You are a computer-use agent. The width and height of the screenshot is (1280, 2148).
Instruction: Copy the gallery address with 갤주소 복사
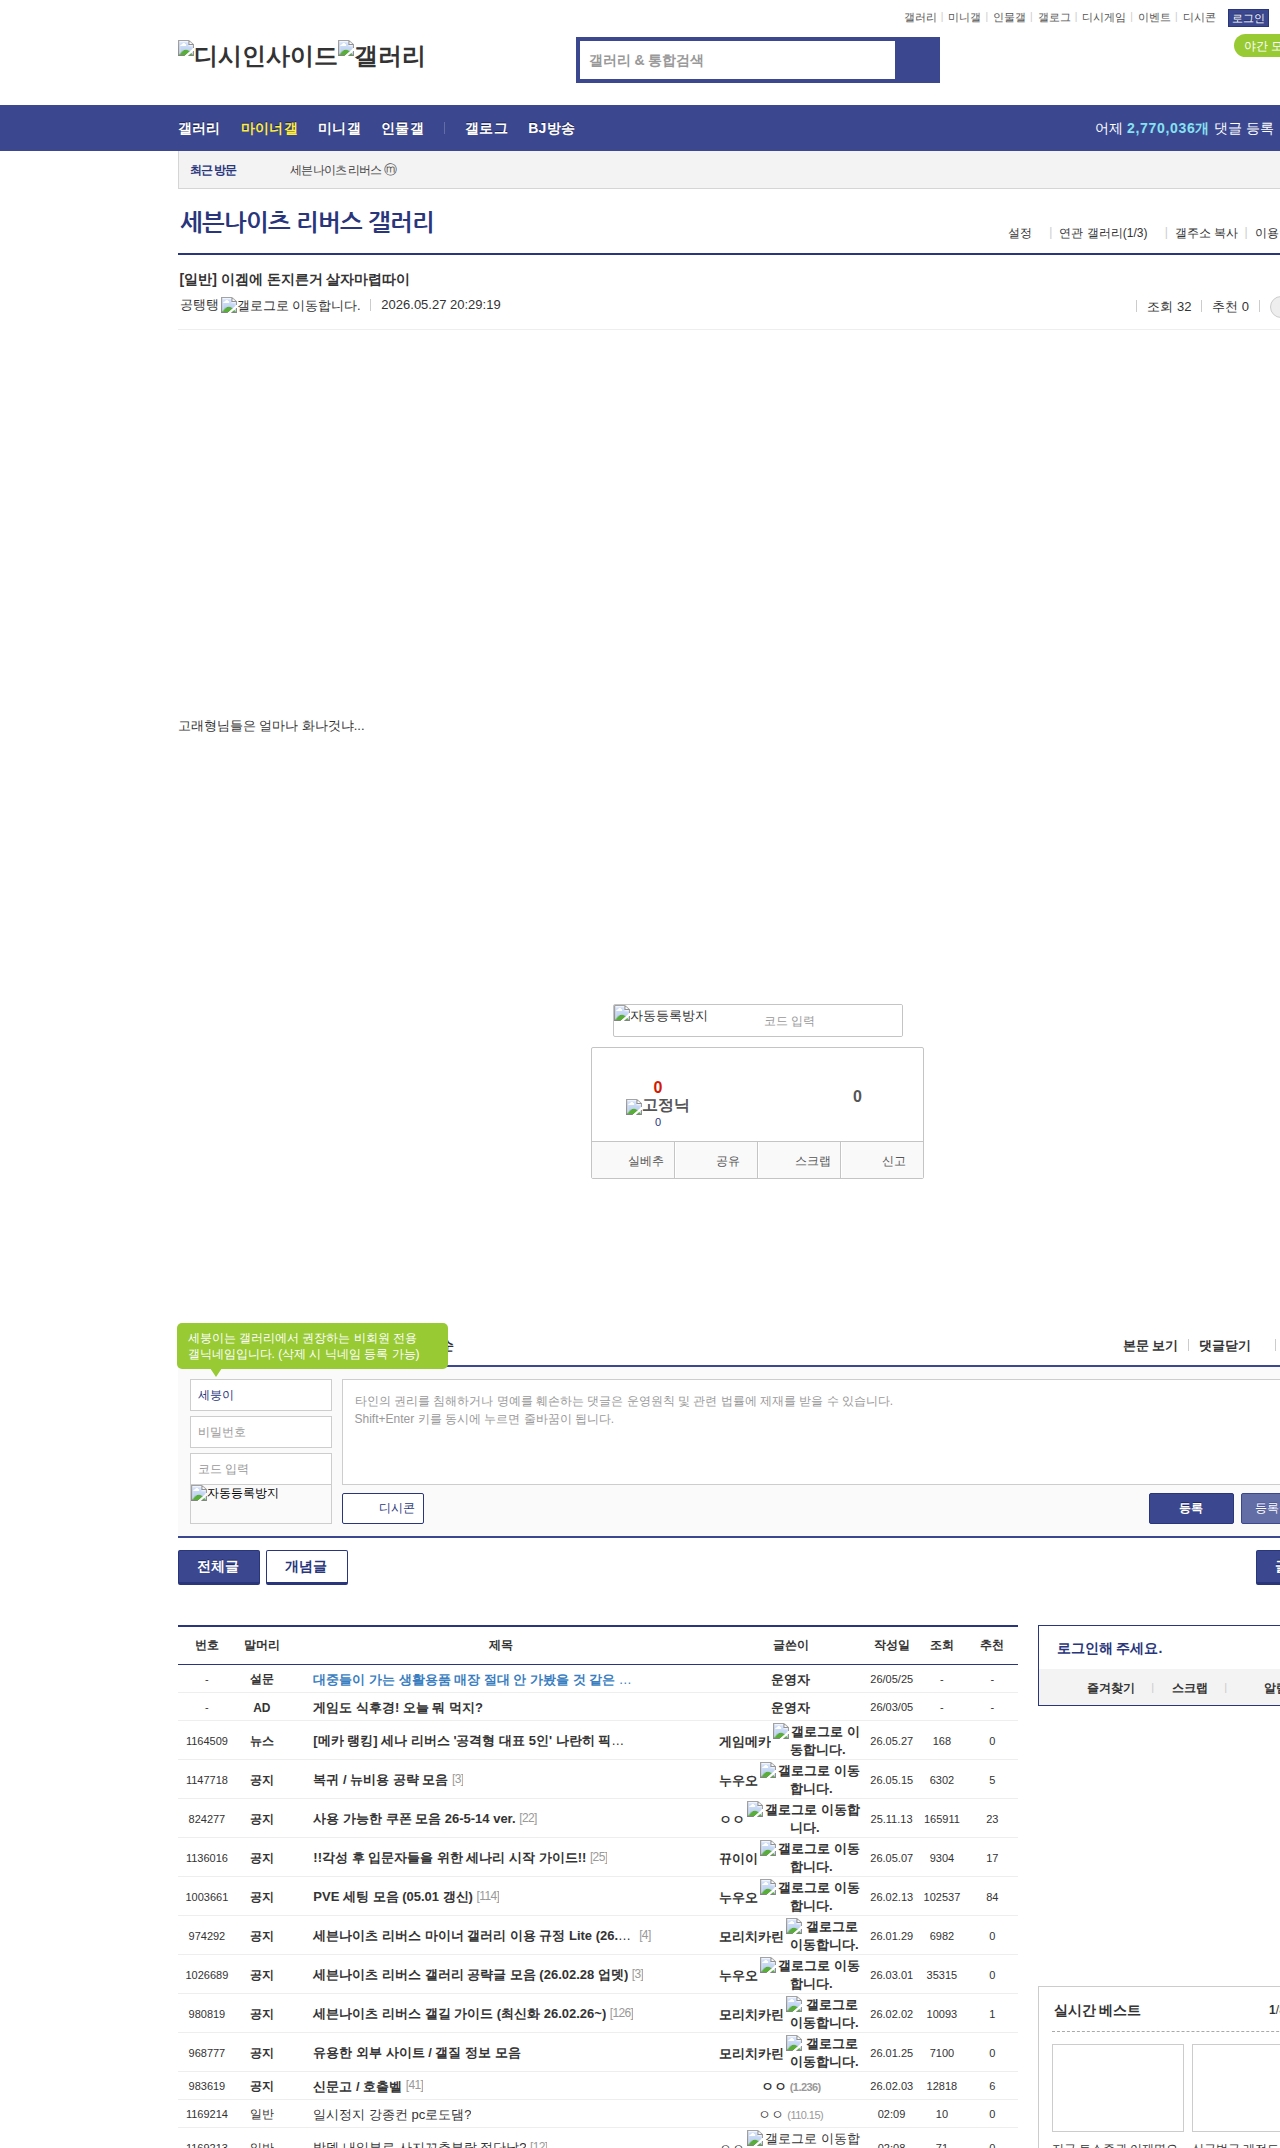point(1206,233)
